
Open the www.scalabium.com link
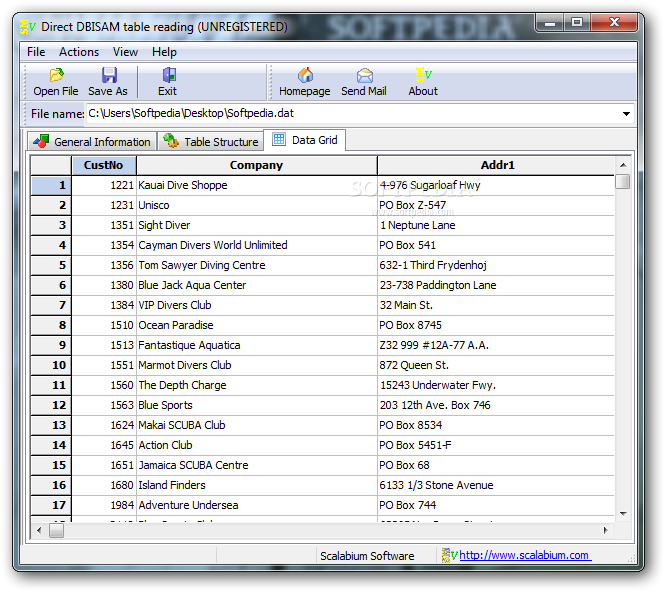coord(525,555)
